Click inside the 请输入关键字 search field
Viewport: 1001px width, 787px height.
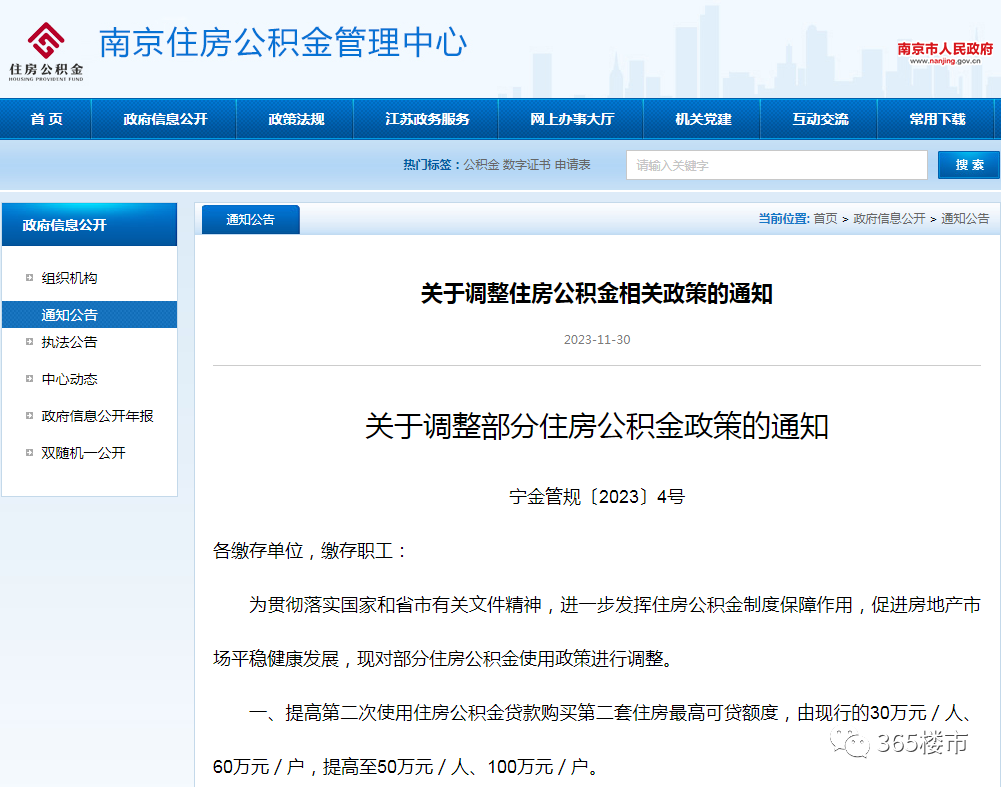(x=776, y=164)
